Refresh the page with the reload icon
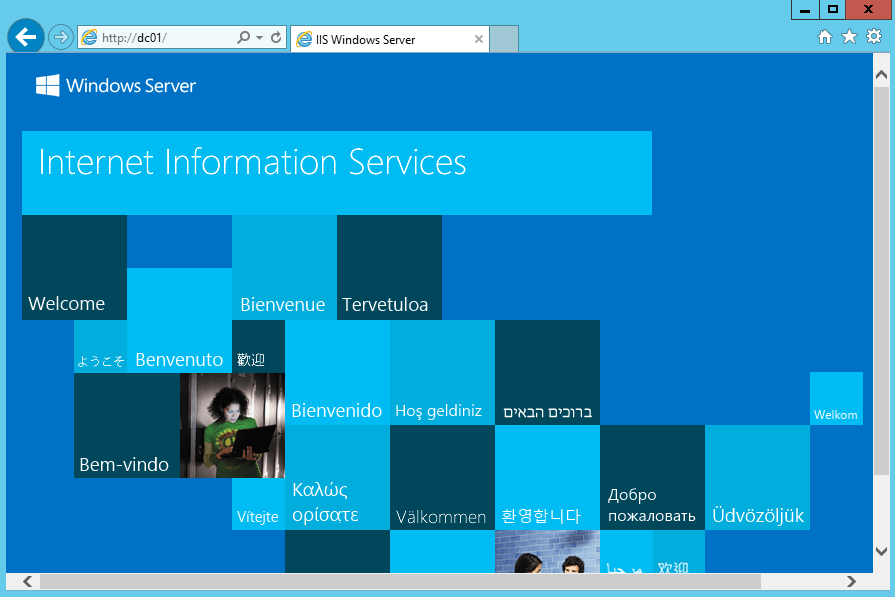895x597 pixels. tap(276, 38)
